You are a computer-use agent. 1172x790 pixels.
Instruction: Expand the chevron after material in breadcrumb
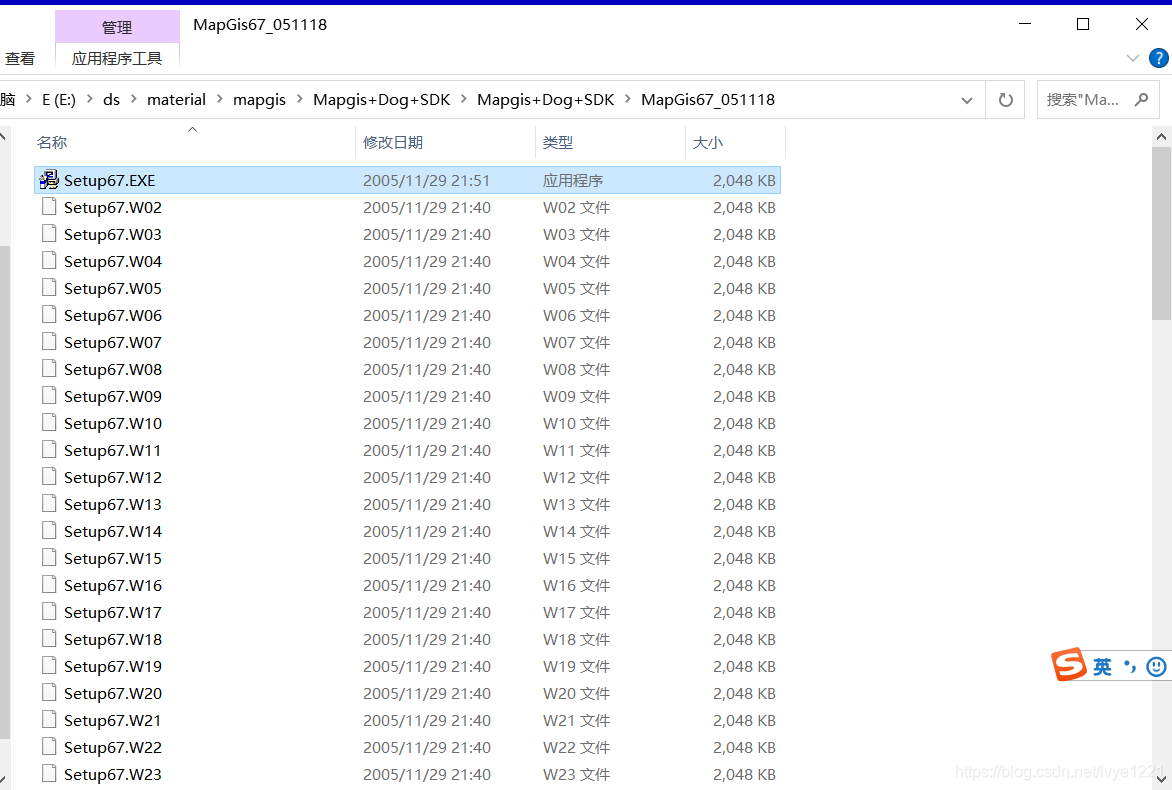220,99
